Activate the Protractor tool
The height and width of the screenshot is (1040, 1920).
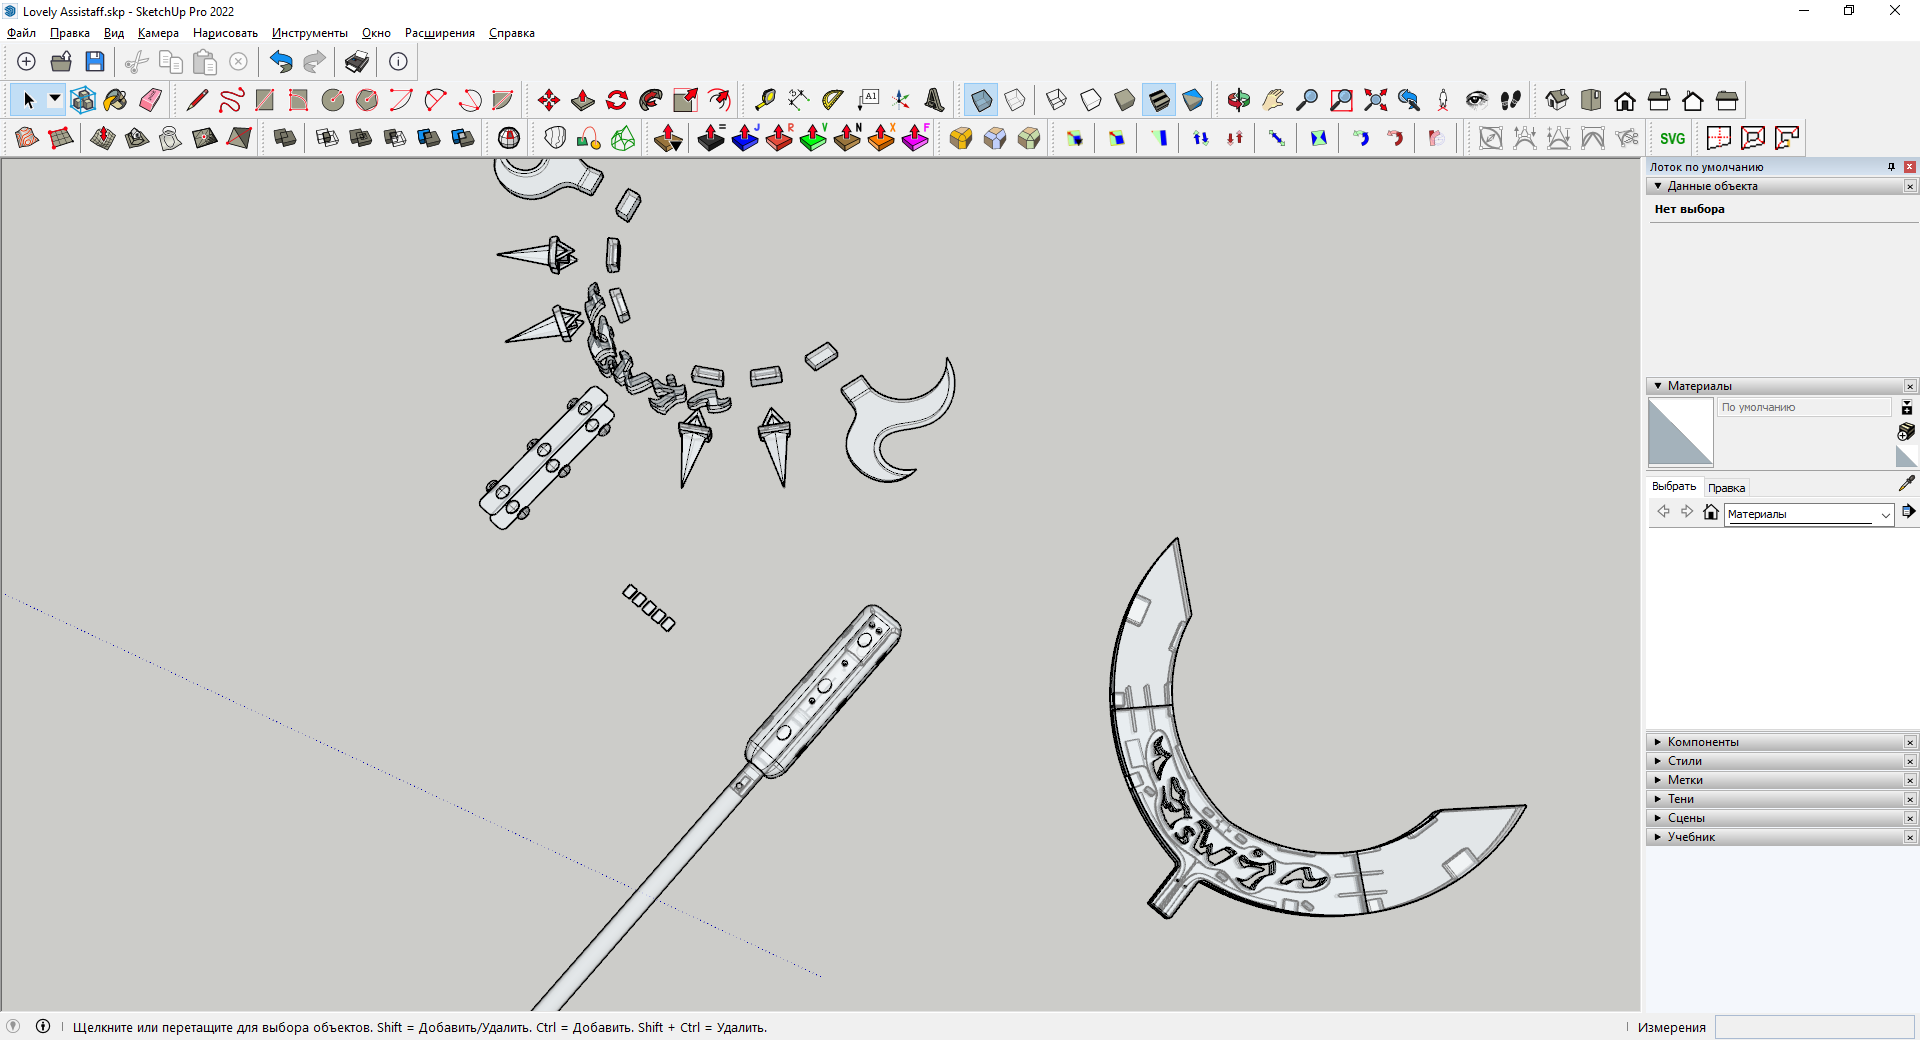pyautogui.click(x=833, y=100)
